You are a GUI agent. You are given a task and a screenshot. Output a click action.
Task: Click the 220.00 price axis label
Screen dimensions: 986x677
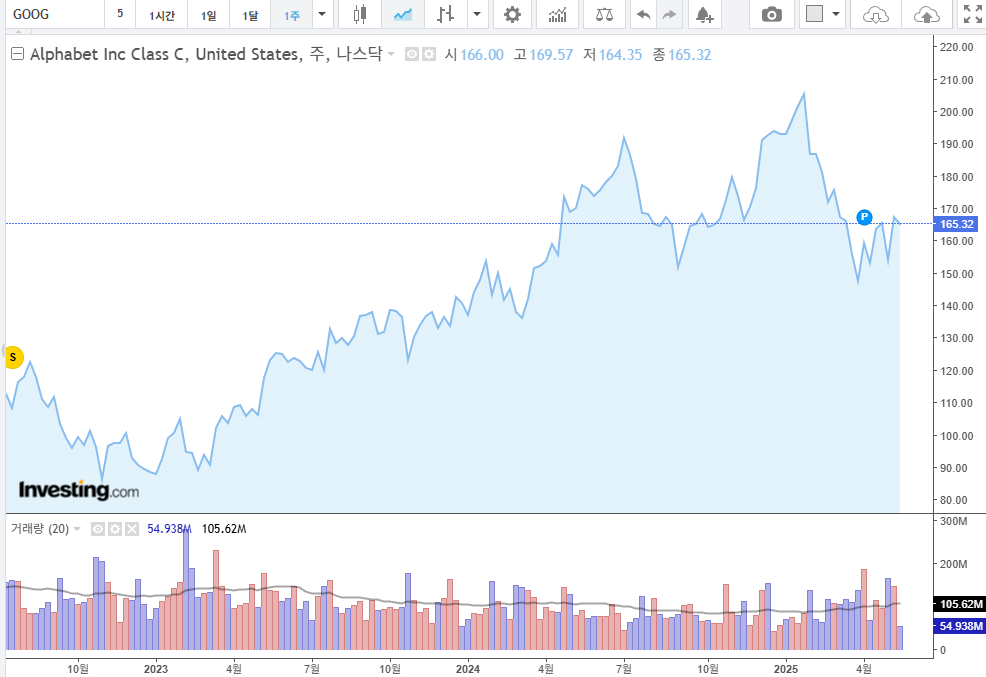pos(956,47)
